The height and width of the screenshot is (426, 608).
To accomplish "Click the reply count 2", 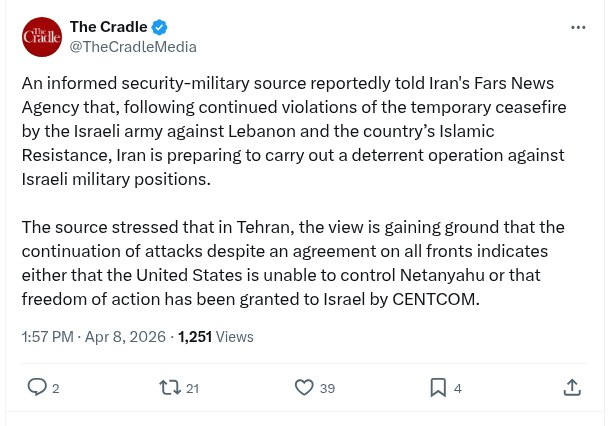I will pos(56,388).
